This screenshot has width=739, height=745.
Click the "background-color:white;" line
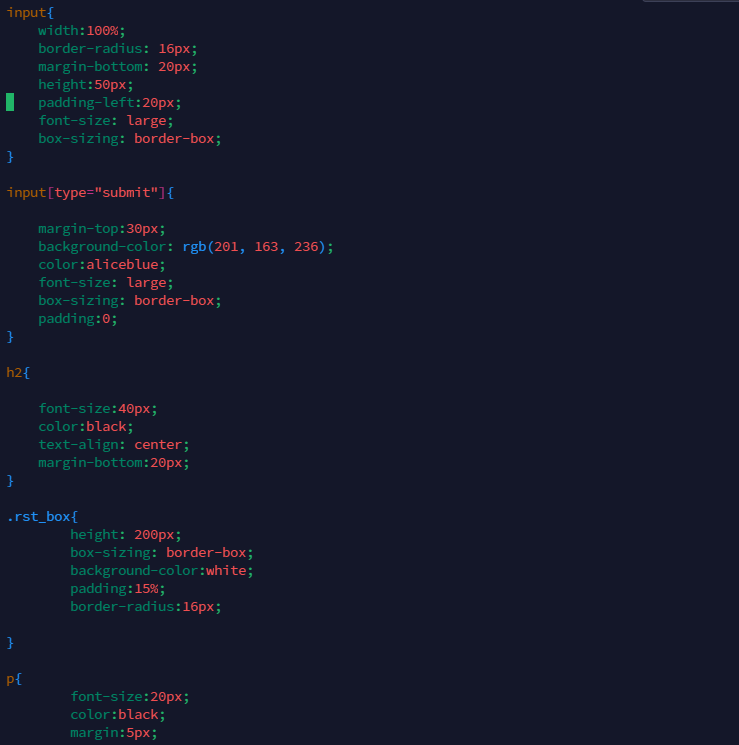click(x=162, y=571)
